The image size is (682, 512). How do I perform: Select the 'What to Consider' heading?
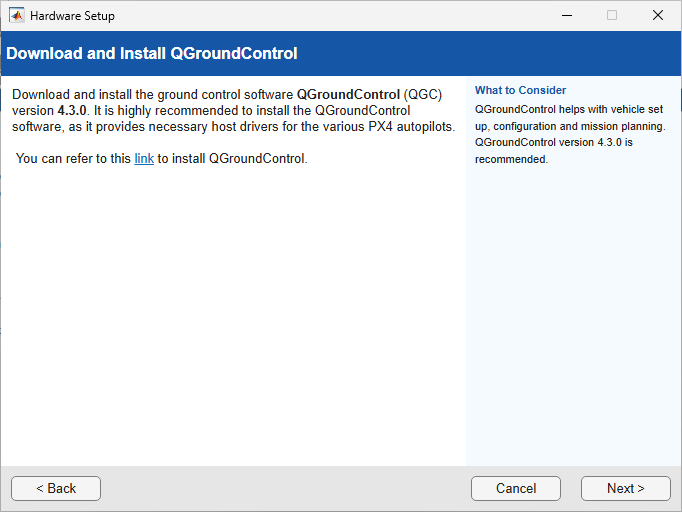pyautogui.click(x=520, y=90)
